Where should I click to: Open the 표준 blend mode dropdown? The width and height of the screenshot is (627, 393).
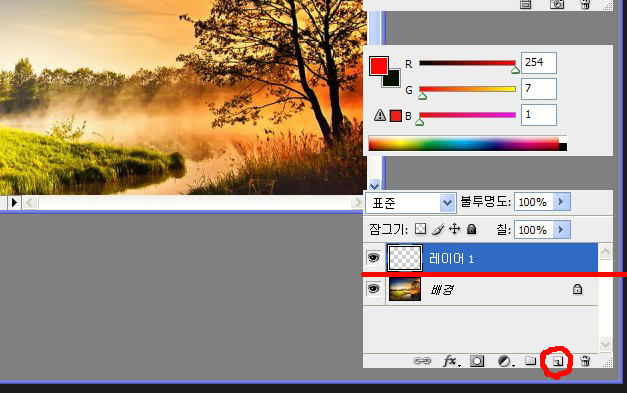411,203
